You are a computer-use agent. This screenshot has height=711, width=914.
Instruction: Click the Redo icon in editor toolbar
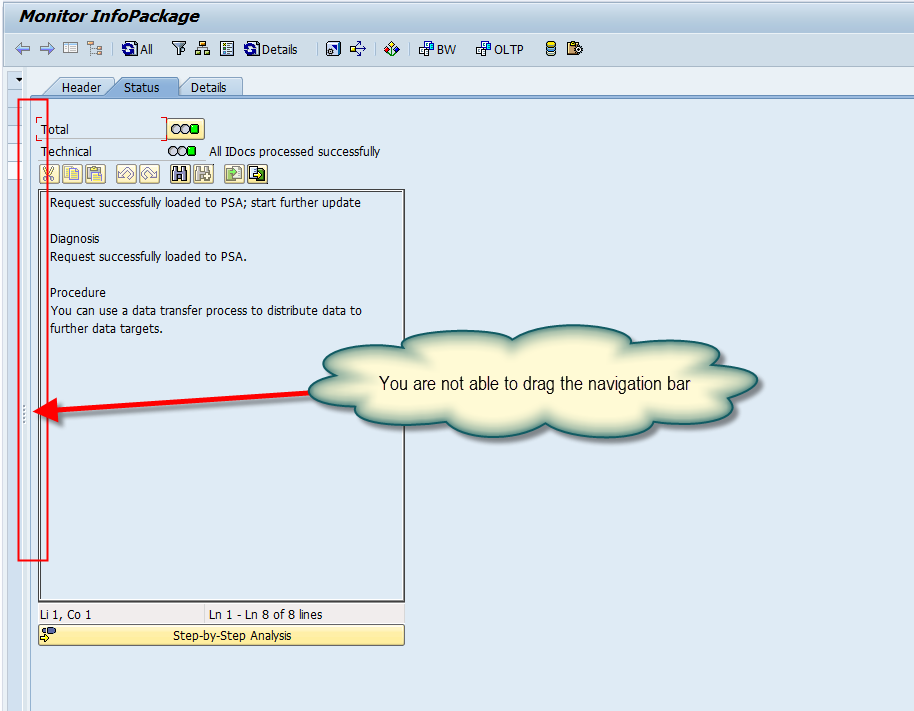[150, 174]
